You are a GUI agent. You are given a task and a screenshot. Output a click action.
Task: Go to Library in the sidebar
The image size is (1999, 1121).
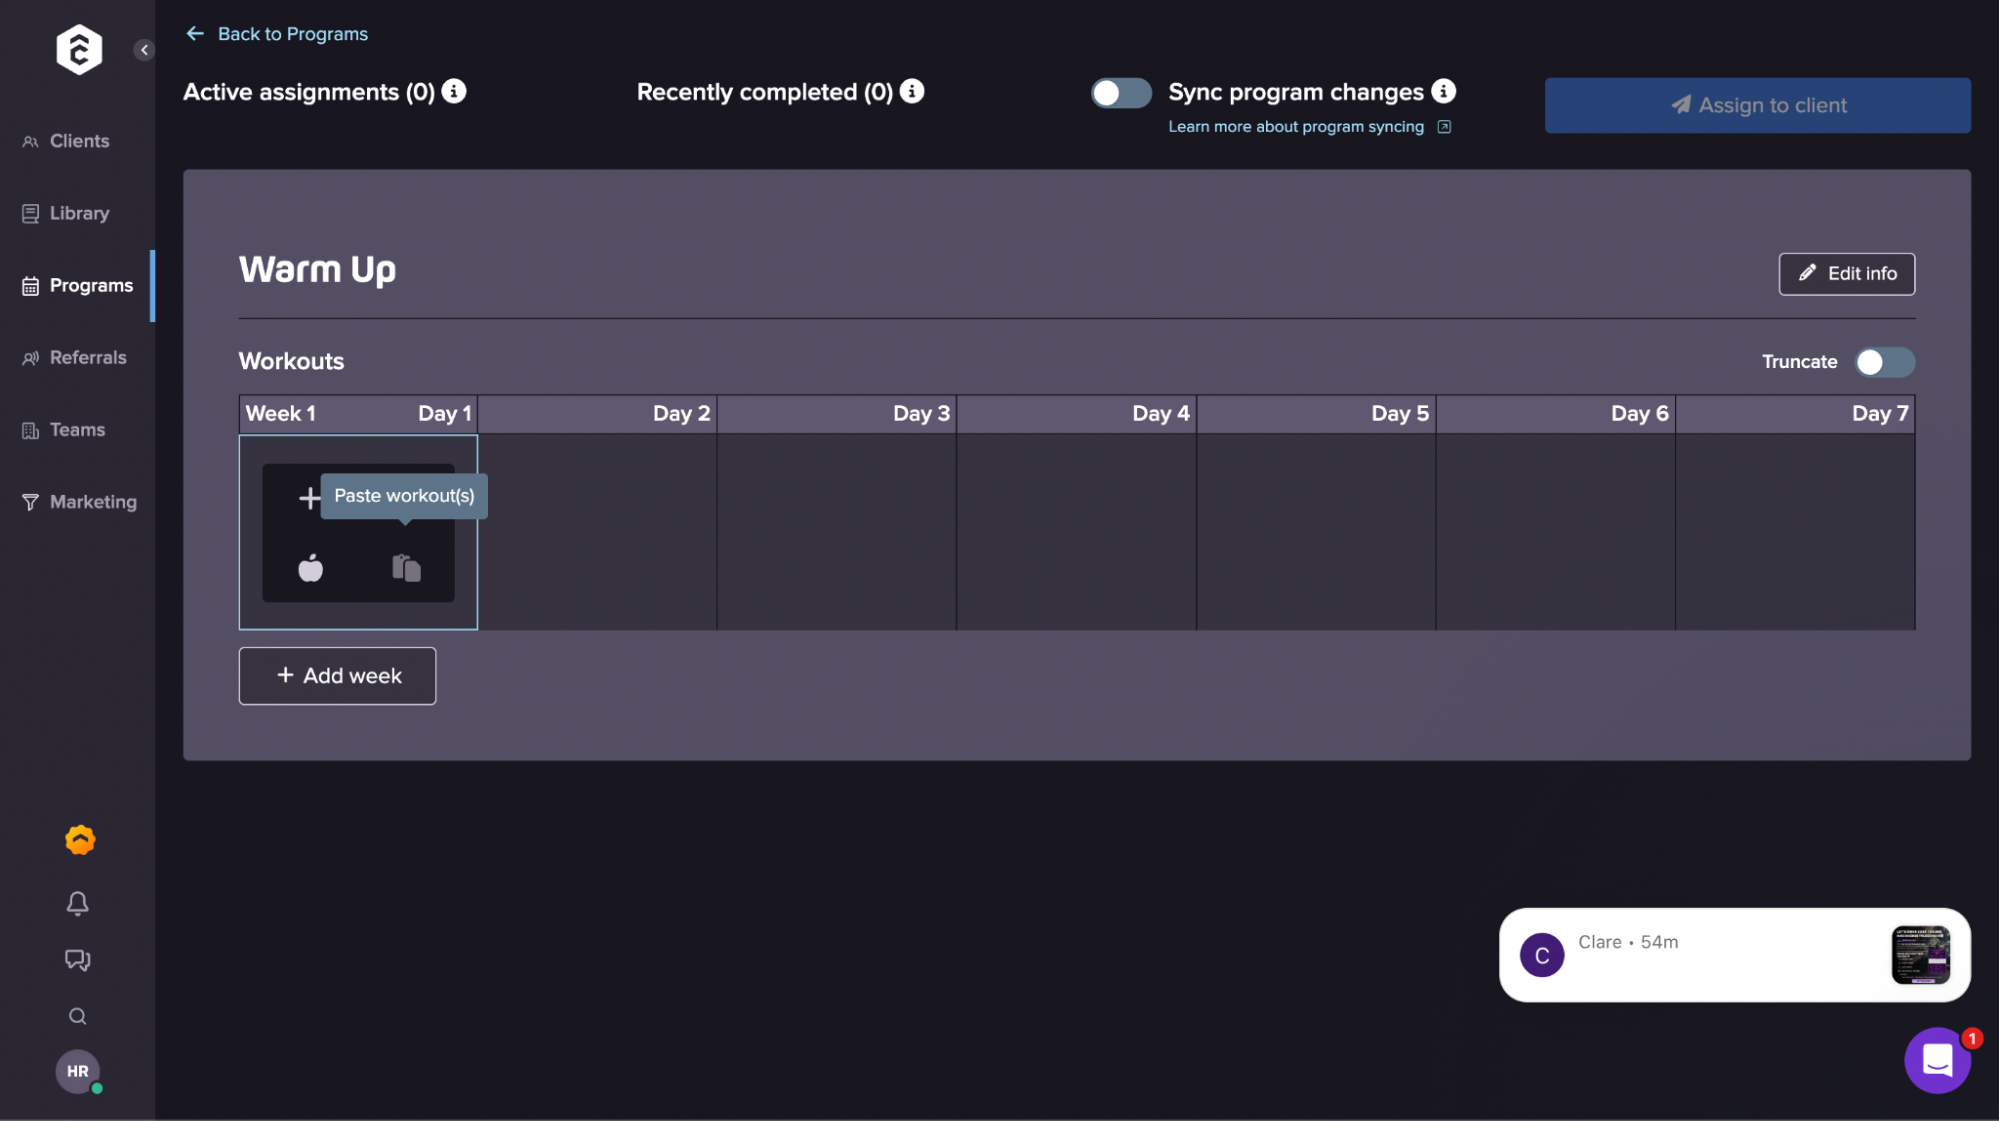(x=78, y=213)
